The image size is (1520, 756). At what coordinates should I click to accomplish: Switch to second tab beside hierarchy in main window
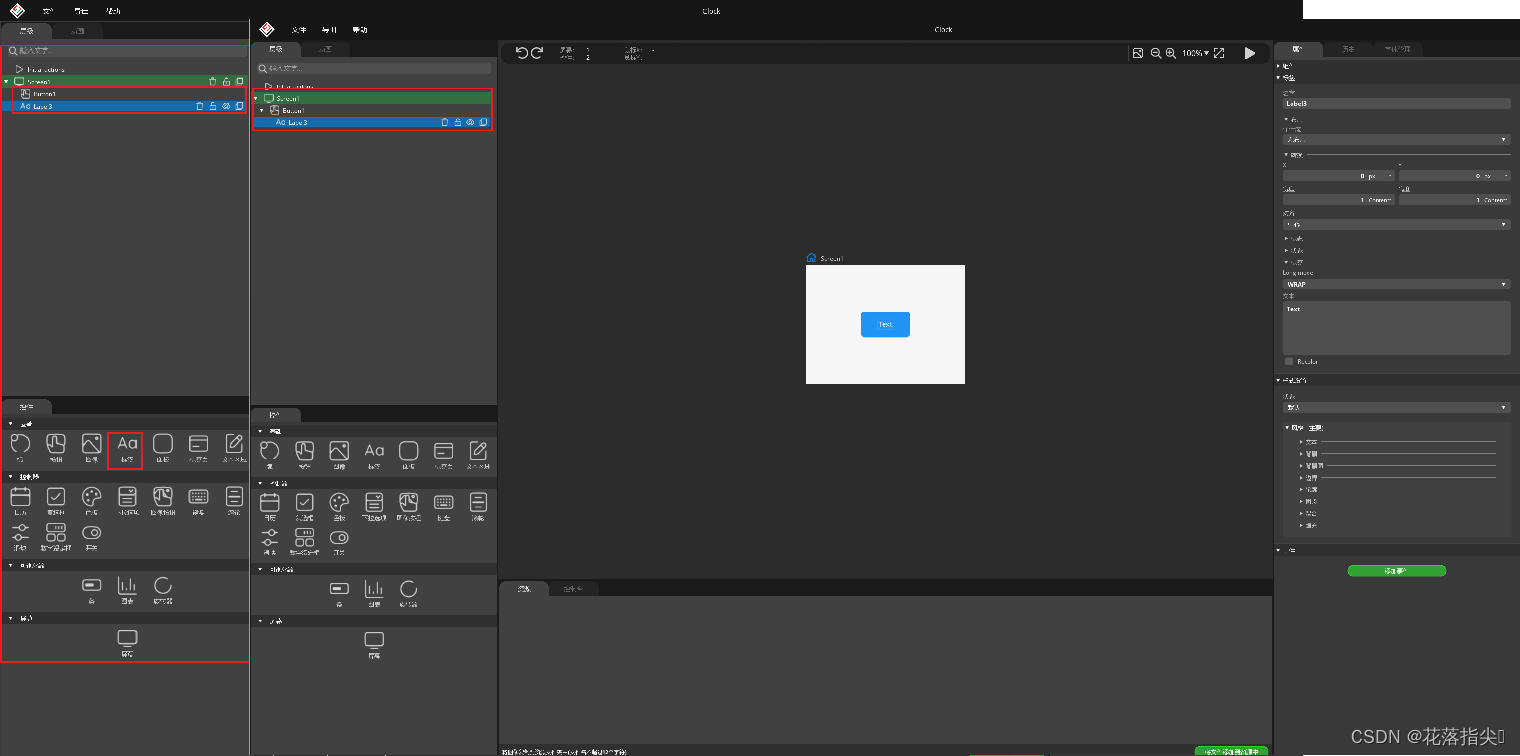point(325,49)
